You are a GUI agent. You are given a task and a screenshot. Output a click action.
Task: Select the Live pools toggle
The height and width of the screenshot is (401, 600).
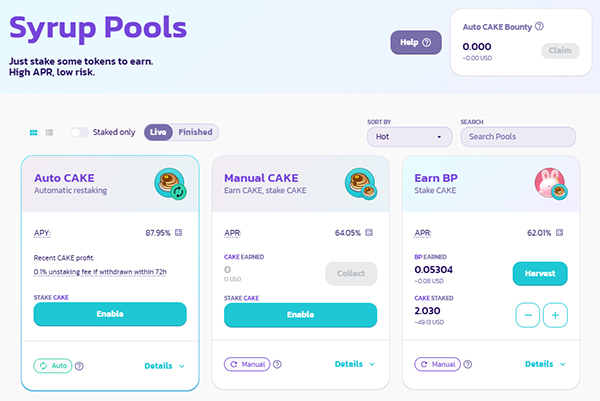(x=158, y=132)
